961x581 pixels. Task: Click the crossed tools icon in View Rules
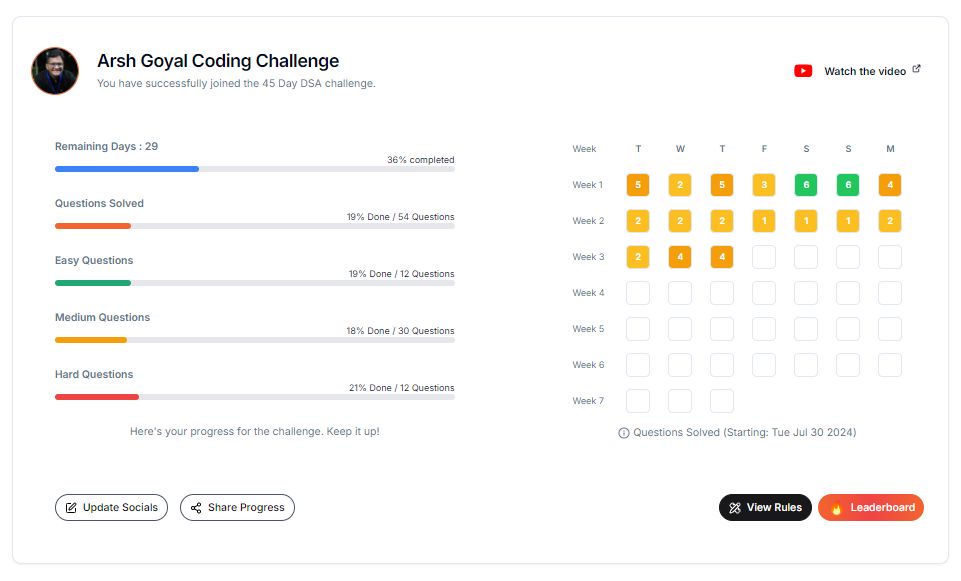[x=735, y=507]
